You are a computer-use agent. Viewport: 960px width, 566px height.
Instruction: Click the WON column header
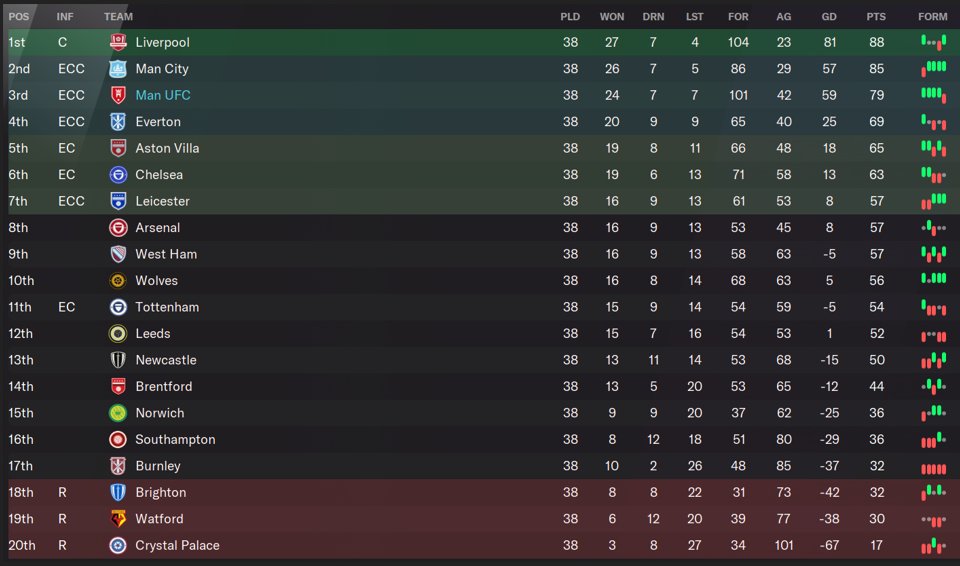coord(612,17)
